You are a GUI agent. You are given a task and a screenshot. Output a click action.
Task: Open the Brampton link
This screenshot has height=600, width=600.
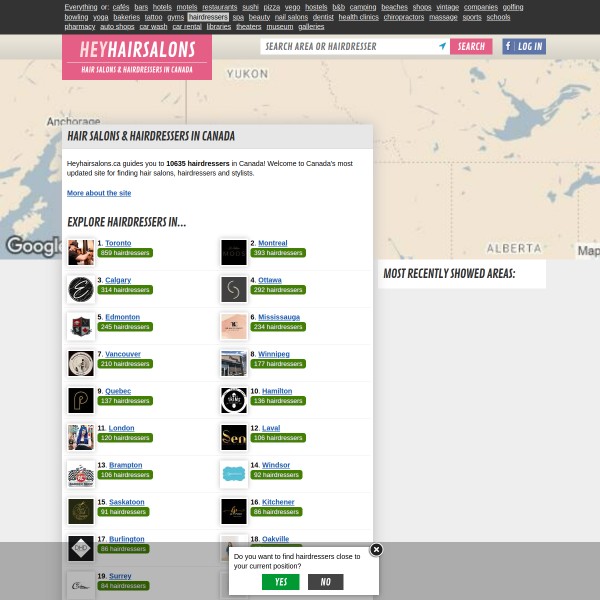(x=126, y=465)
